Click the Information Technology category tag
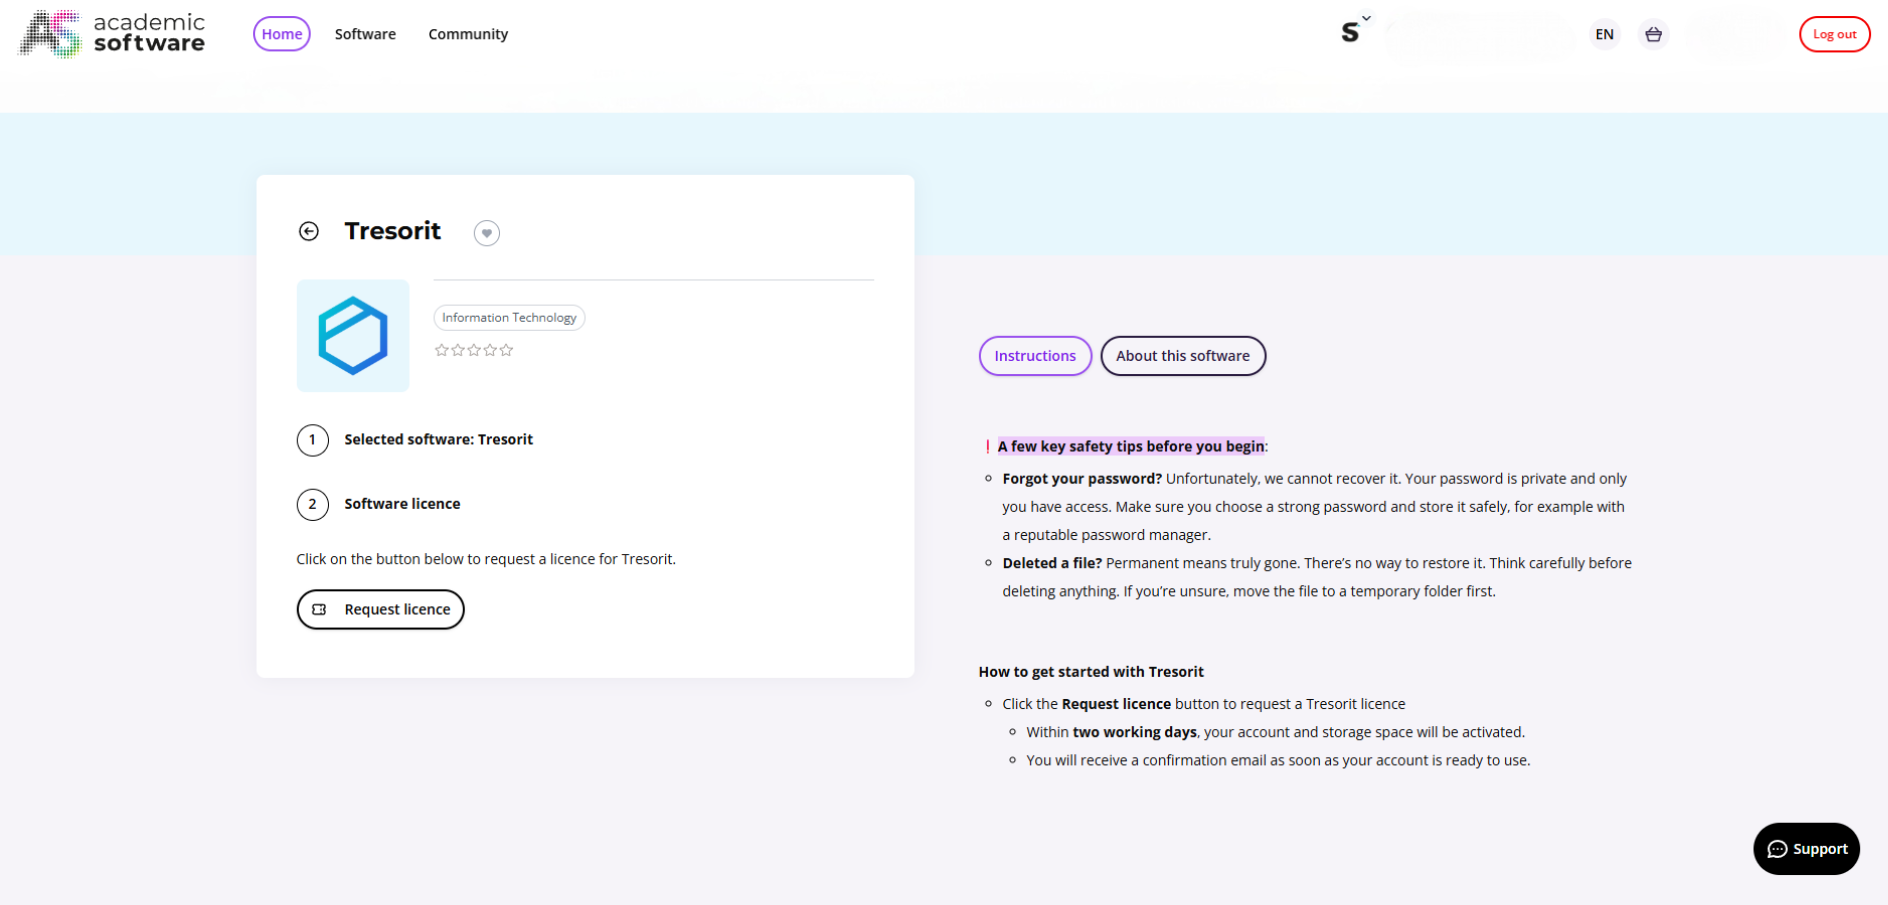 pyautogui.click(x=509, y=318)
